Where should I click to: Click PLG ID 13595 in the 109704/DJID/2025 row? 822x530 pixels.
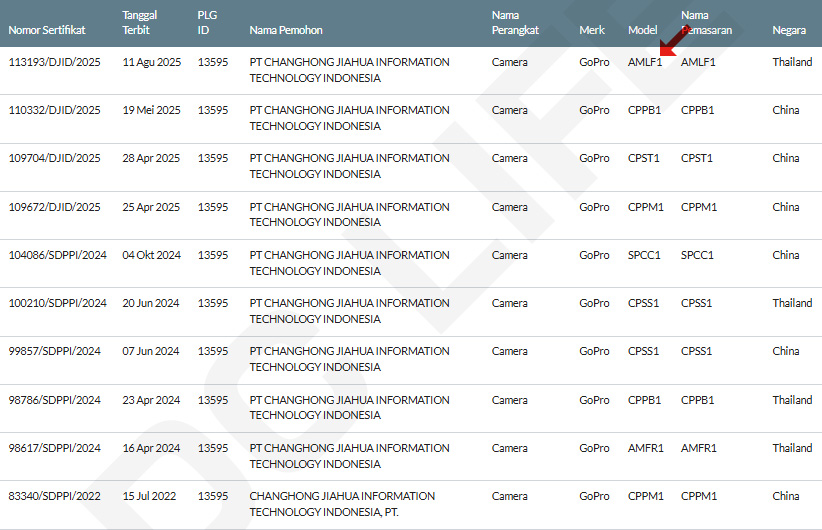[x=213, y=158]
